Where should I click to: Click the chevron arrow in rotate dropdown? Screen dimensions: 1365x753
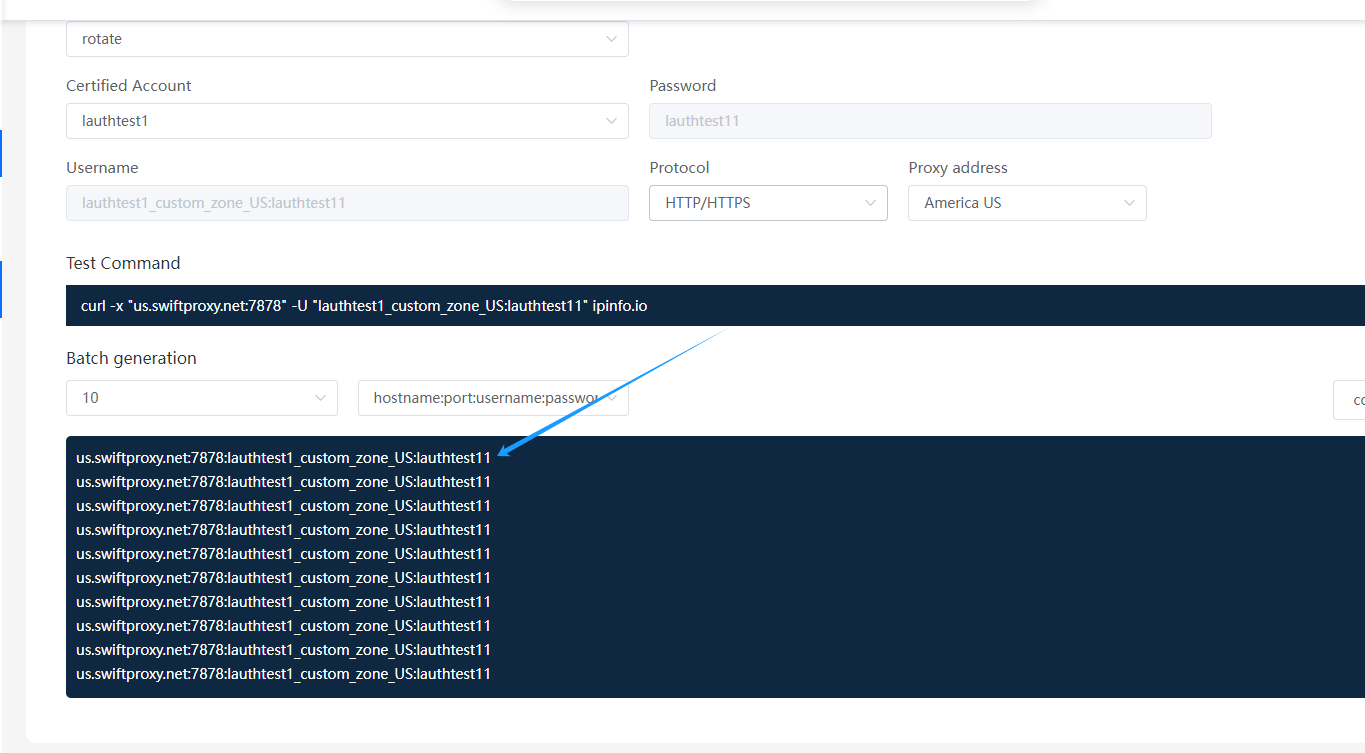[611, 39]
